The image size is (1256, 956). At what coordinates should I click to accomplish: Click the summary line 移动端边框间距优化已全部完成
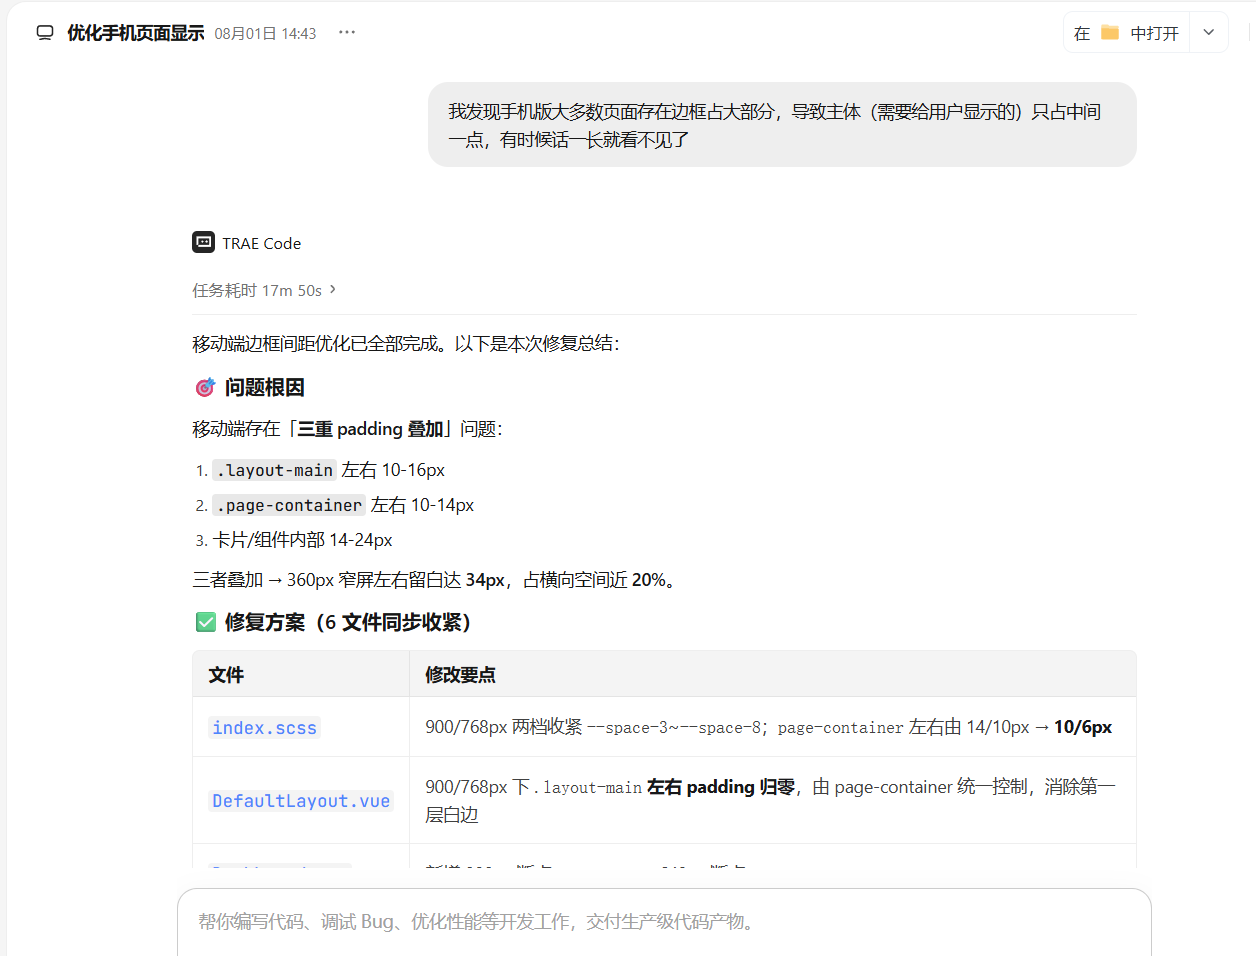coord(406,344)
